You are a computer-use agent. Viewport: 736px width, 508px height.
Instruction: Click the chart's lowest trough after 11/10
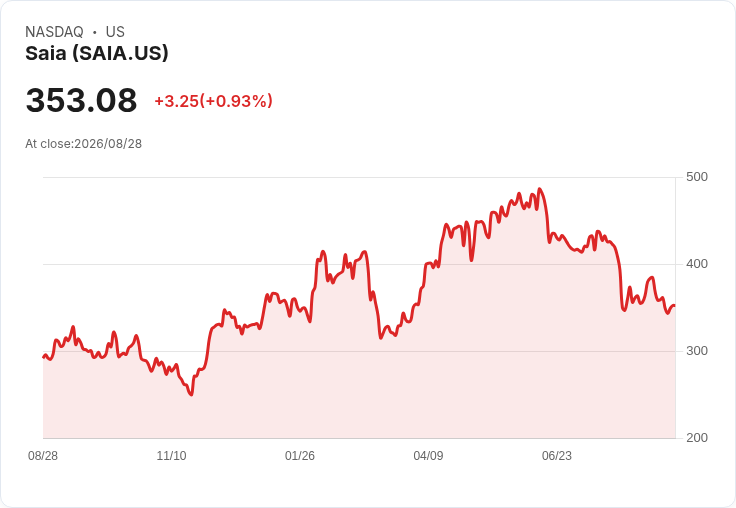coord(191,394)
